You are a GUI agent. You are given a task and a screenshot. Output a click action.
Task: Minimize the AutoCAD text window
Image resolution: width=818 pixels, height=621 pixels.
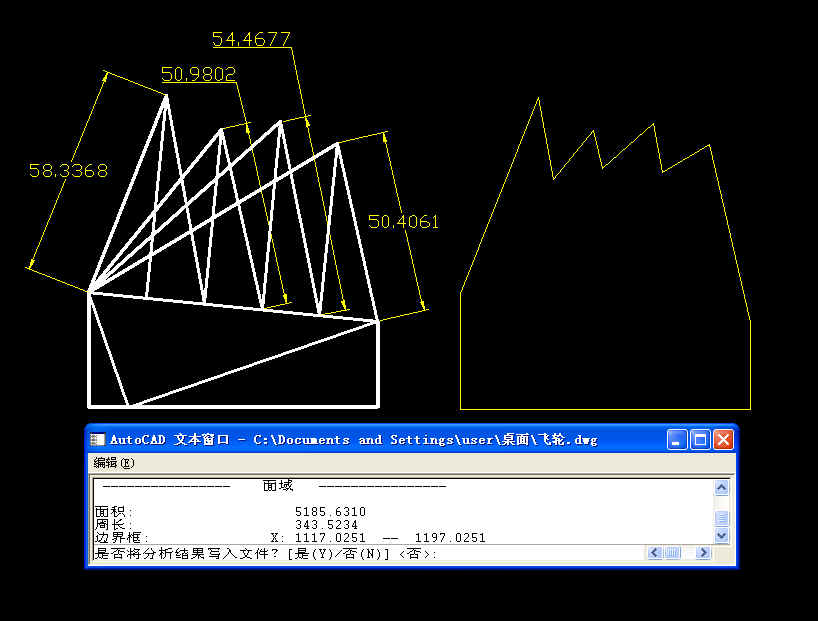click(677, 440)
